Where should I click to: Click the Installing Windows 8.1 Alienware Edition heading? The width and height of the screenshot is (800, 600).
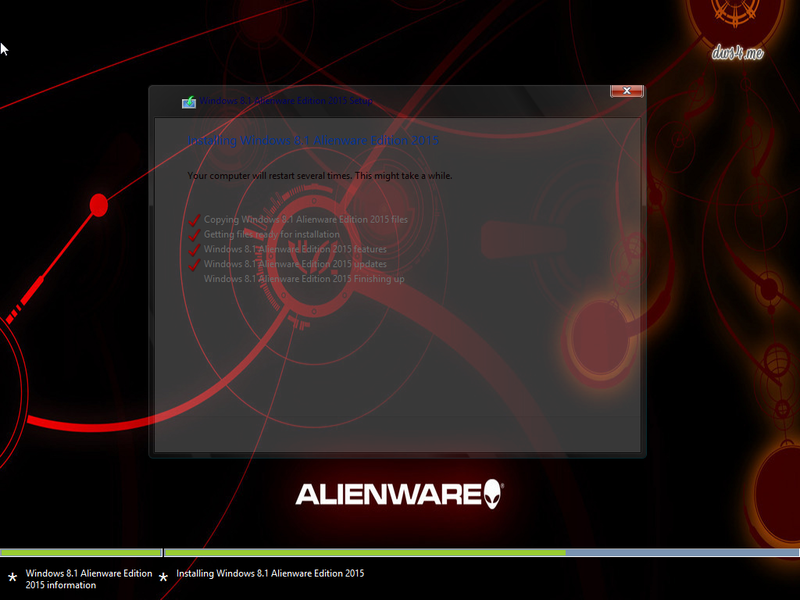point(313,140)
